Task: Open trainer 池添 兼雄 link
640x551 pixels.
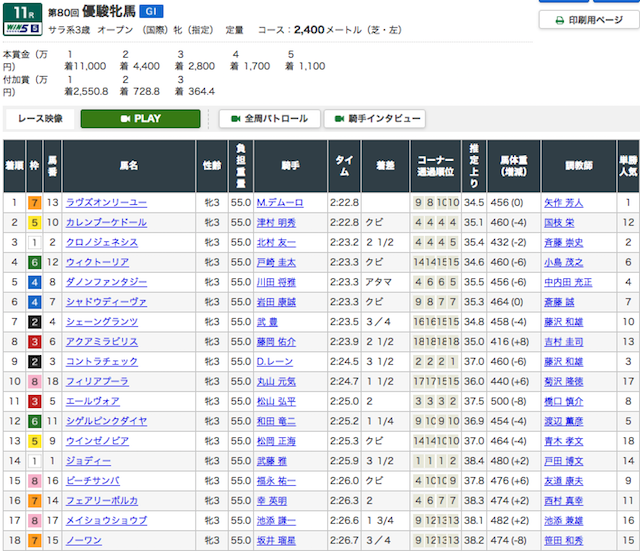Action: point(563,521)
